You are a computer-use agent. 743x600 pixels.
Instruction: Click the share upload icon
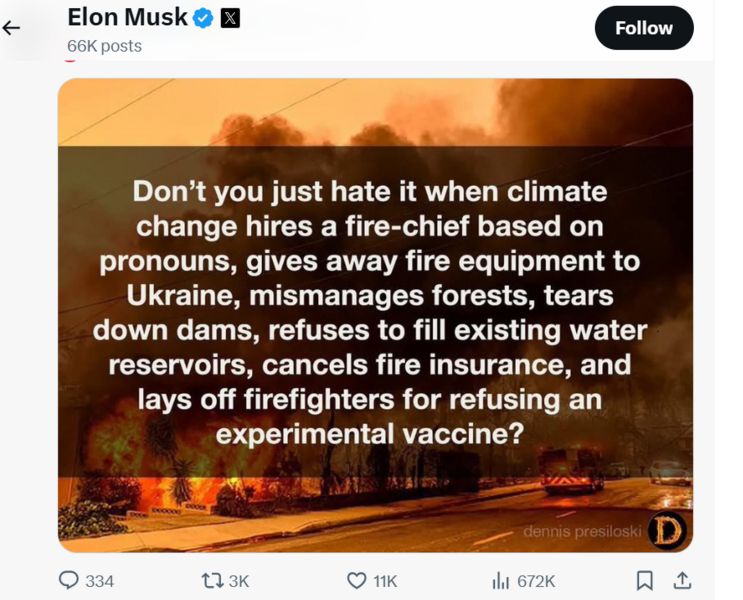pos(682,580)
